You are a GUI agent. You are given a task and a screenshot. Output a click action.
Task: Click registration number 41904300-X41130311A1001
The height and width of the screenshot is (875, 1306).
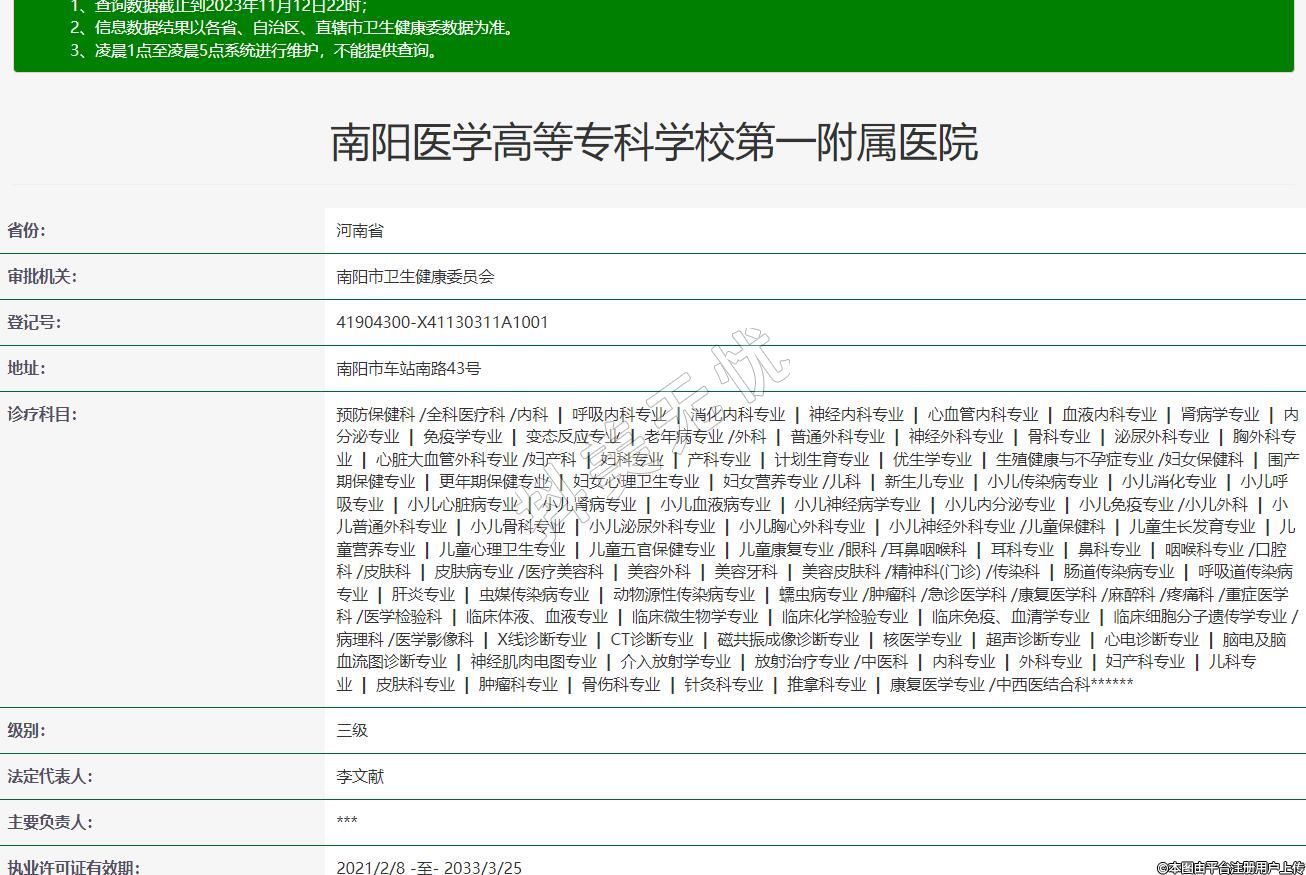point(442,322)
